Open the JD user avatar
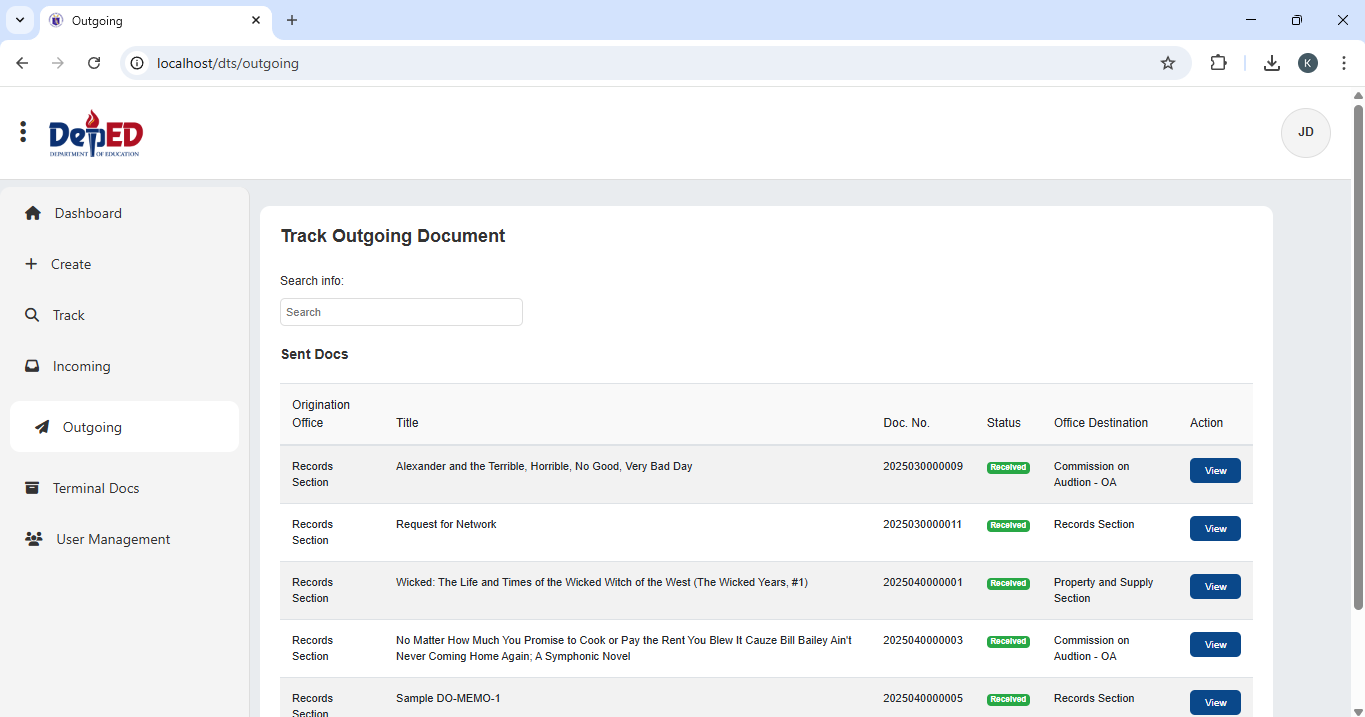The height and width of the screenshot is (717, 1365). (x=1305, y=133)
